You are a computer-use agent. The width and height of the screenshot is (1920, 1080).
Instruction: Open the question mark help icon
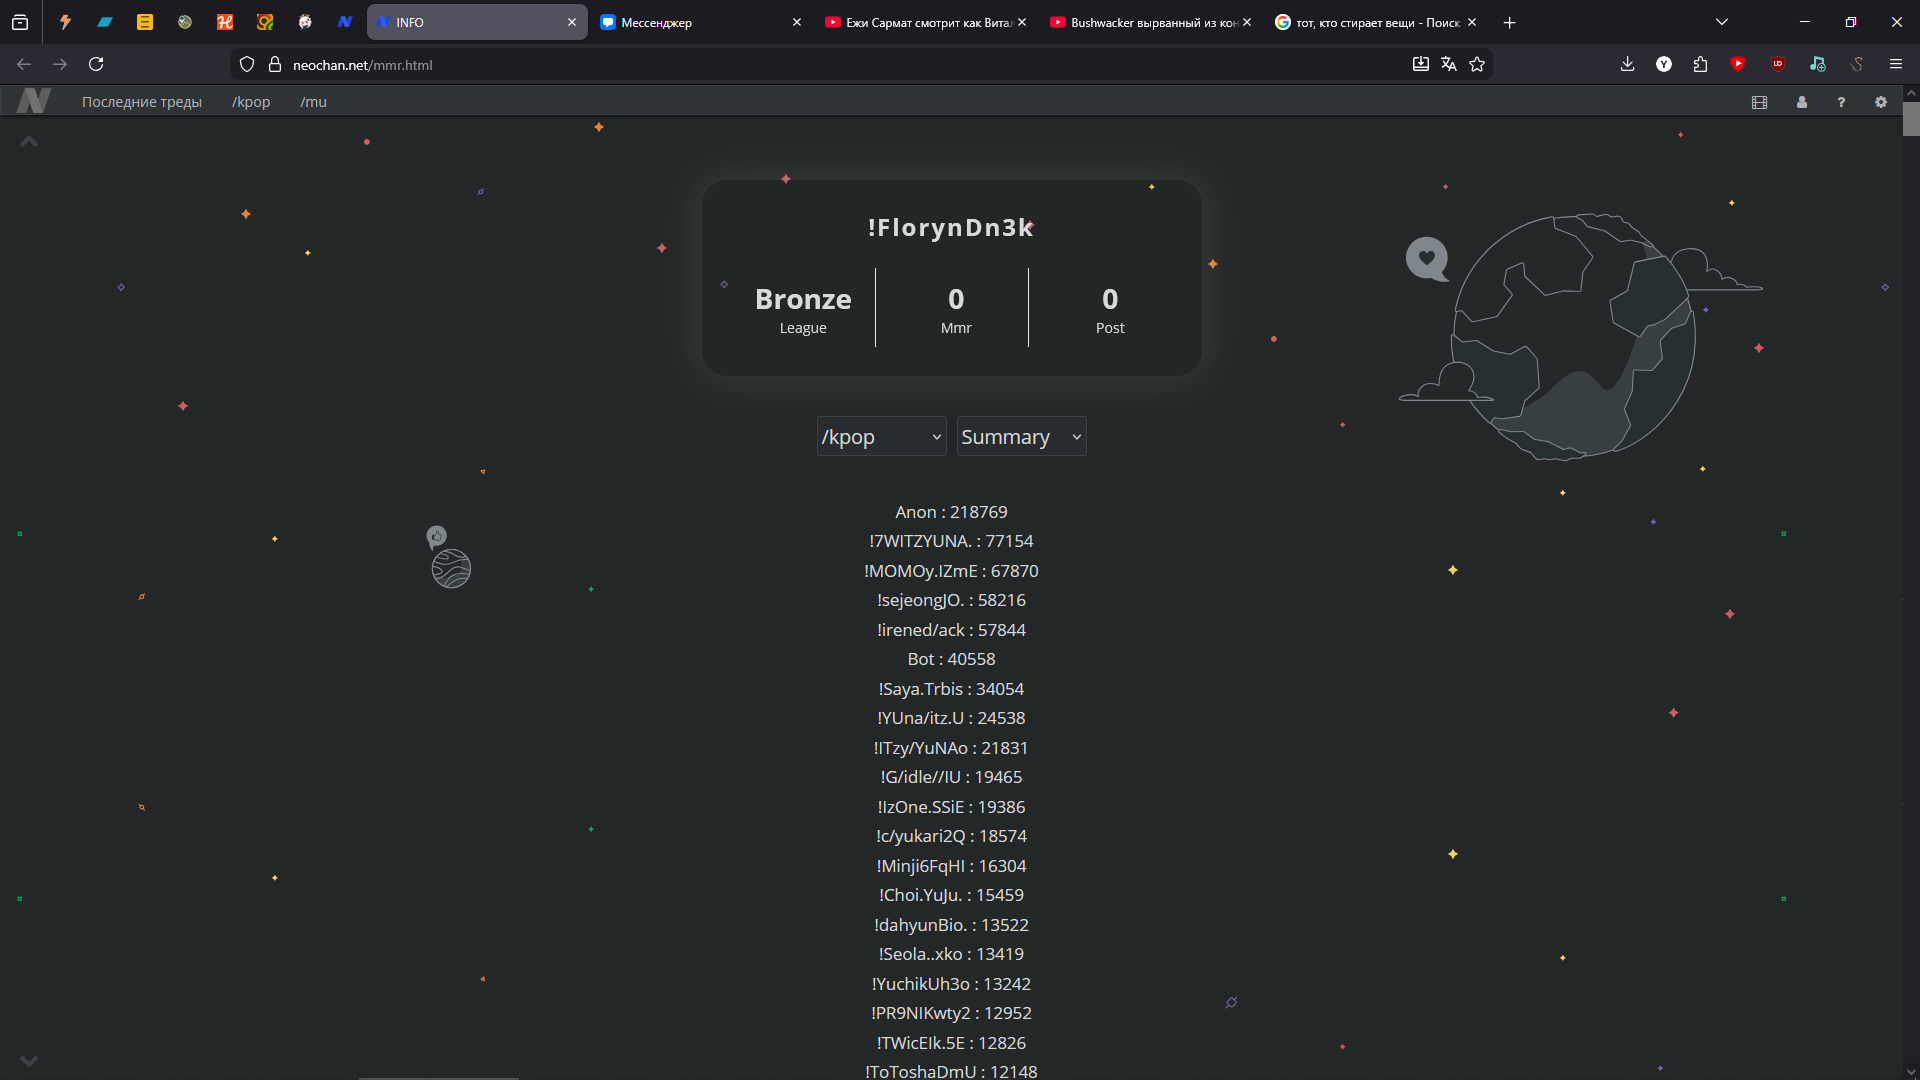pyautogui.click(x=1841, y=102)
